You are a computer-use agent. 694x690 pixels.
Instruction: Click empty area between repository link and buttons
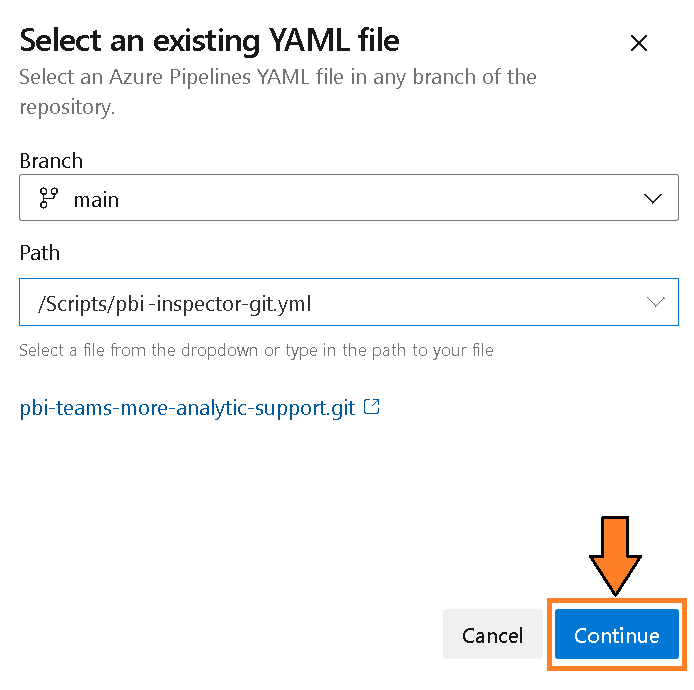[x=300, y=510]
